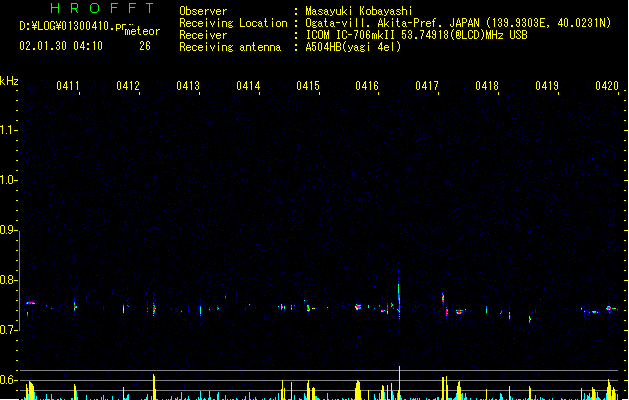Click the meteor count label
Viewport: 629px width, 400px height.
142,31
